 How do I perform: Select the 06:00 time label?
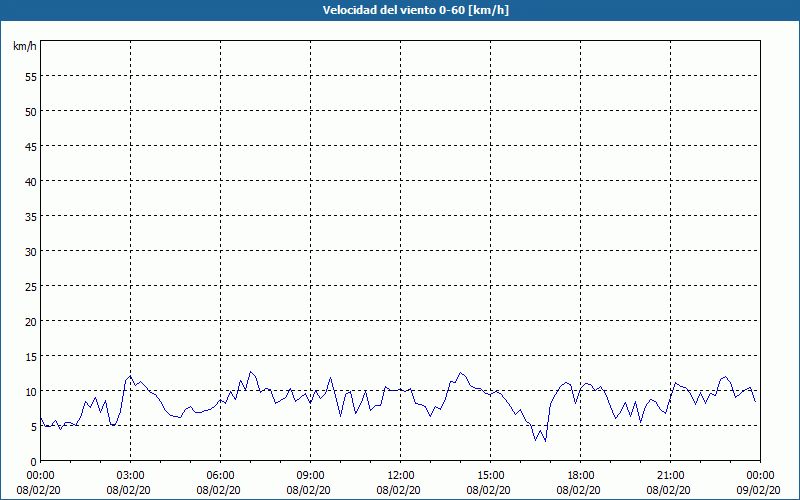pos(220,476)
